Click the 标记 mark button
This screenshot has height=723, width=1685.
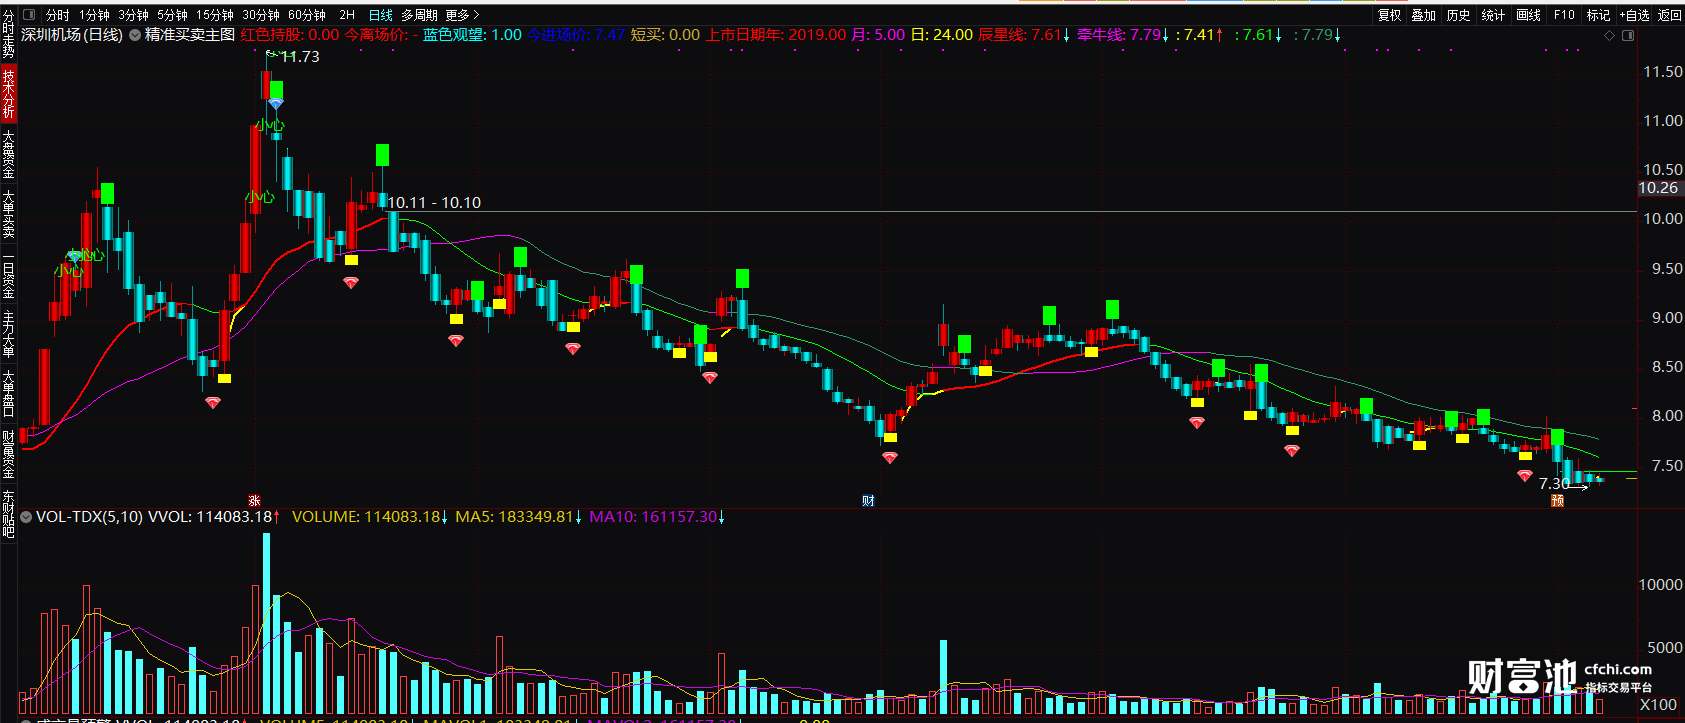click(x=1598, y=15)
